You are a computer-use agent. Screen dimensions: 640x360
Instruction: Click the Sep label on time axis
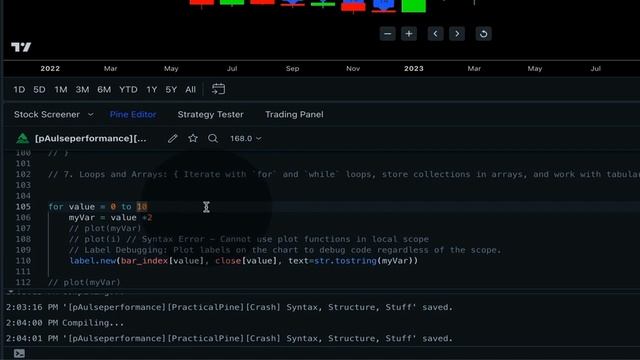[292, 69]
